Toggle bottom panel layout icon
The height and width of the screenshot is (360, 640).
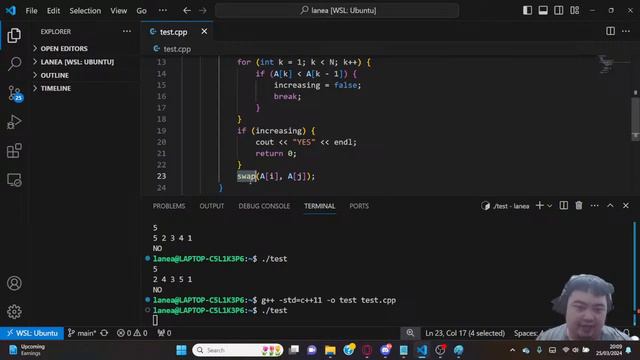click(543, 10)
